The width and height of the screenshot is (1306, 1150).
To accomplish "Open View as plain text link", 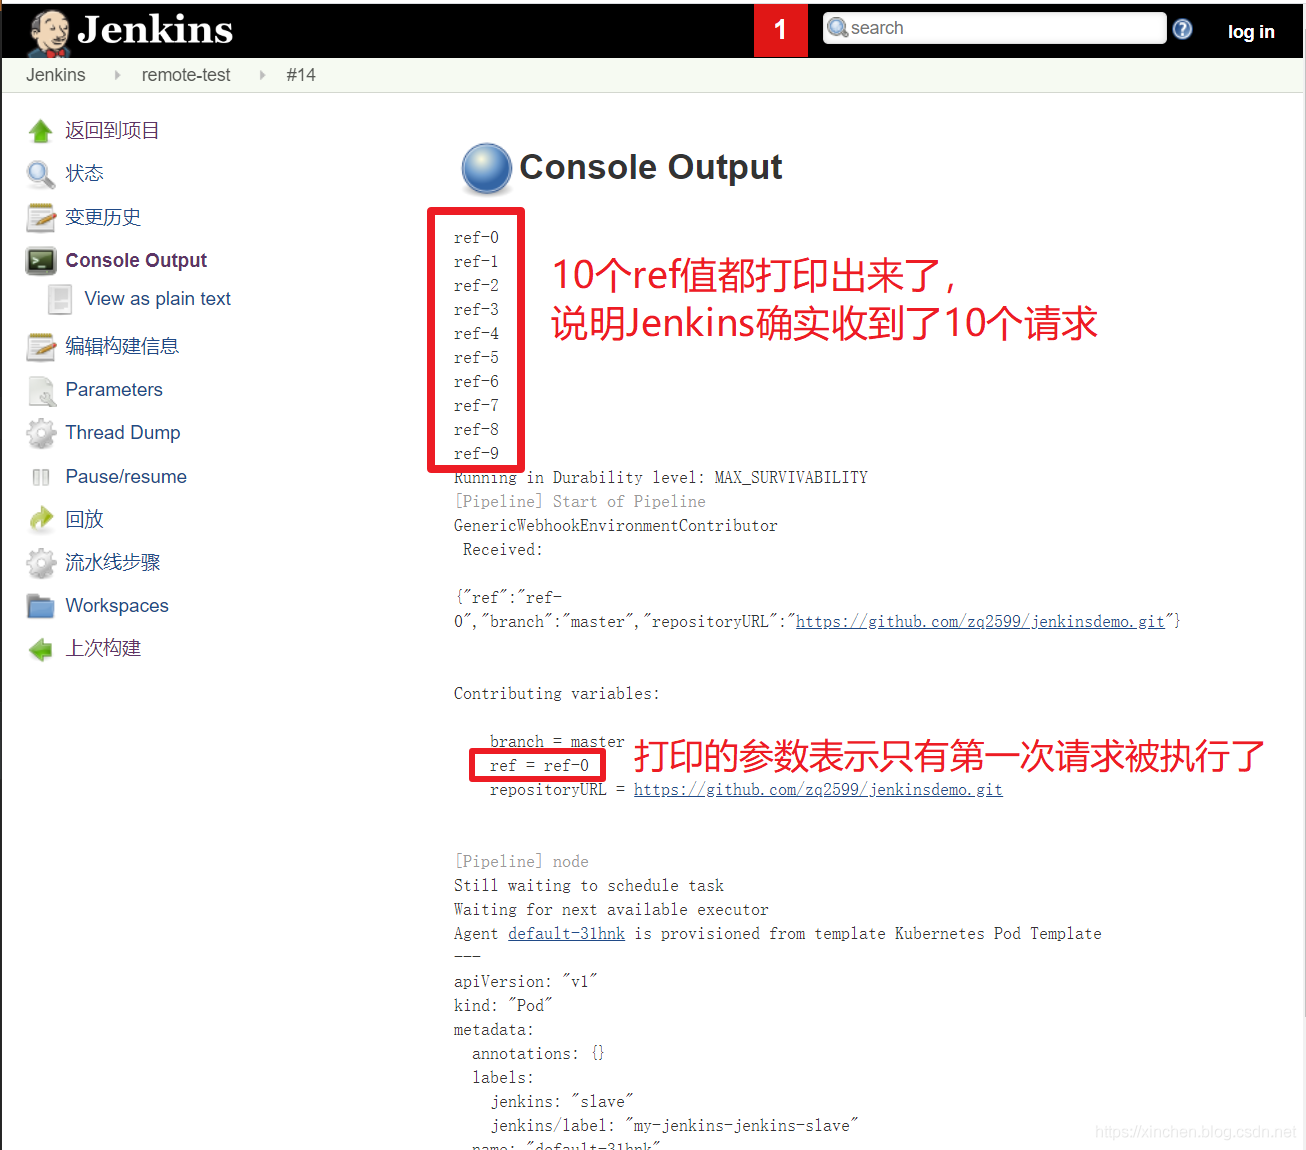I will click(158, 299).
